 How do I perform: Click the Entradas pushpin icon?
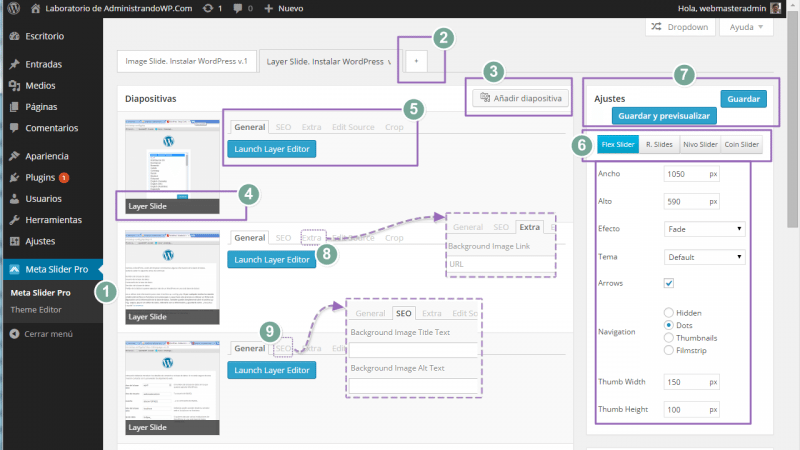[x=14, y=64]
